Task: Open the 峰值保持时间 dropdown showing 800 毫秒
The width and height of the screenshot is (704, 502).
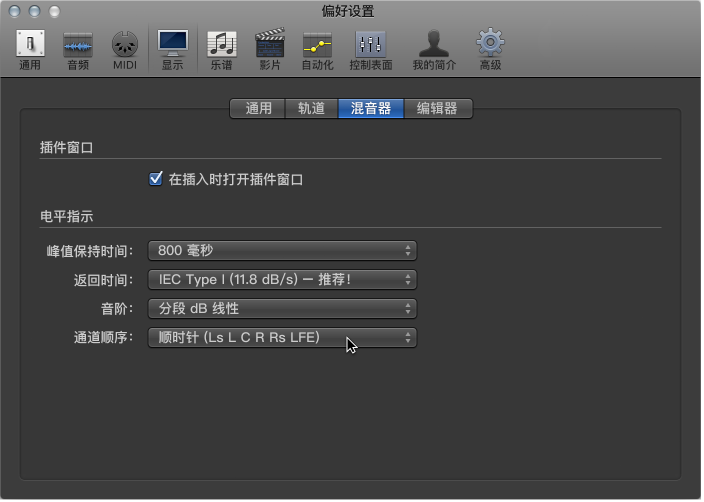Action: pyautogui.click(x=282, y=251)
